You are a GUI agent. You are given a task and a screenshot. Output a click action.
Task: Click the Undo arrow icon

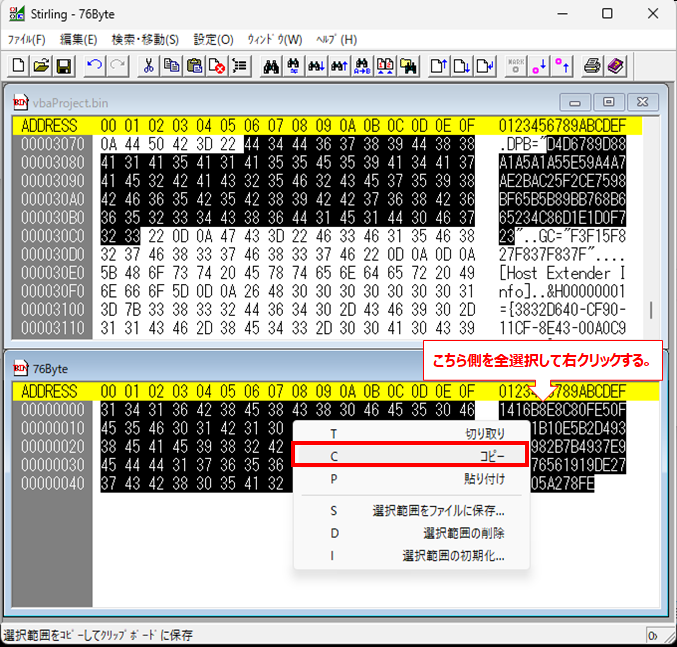click(x=94, y=66)
